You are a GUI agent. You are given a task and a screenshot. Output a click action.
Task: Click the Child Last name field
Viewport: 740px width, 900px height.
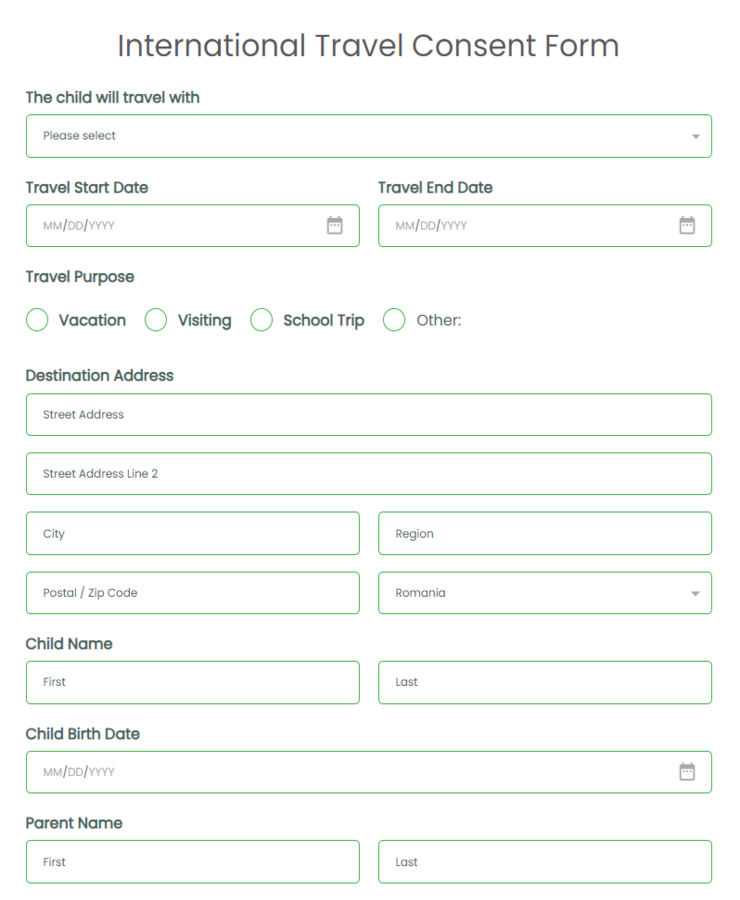point(544,682)
